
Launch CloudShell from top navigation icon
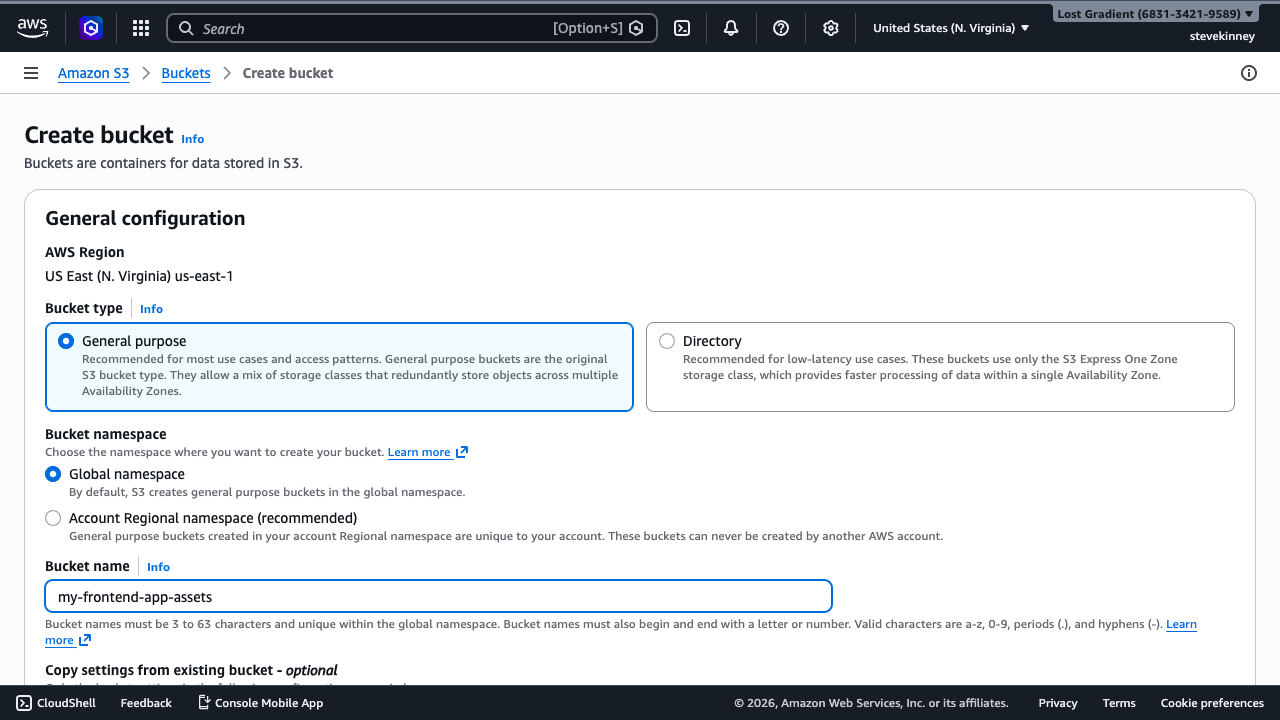[682, 28]
